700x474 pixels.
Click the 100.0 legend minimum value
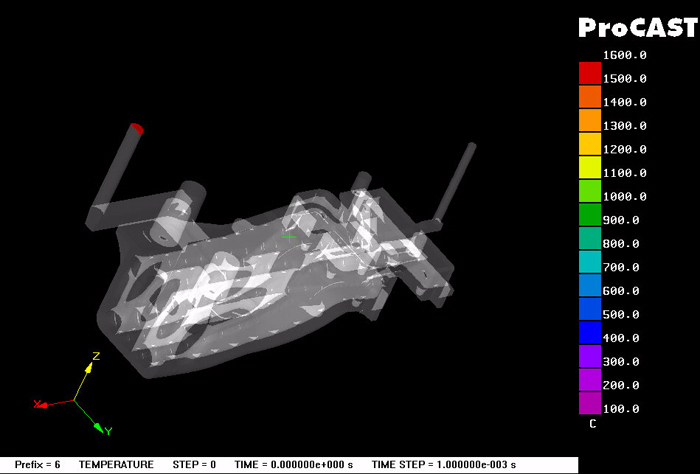coord(621,409)
